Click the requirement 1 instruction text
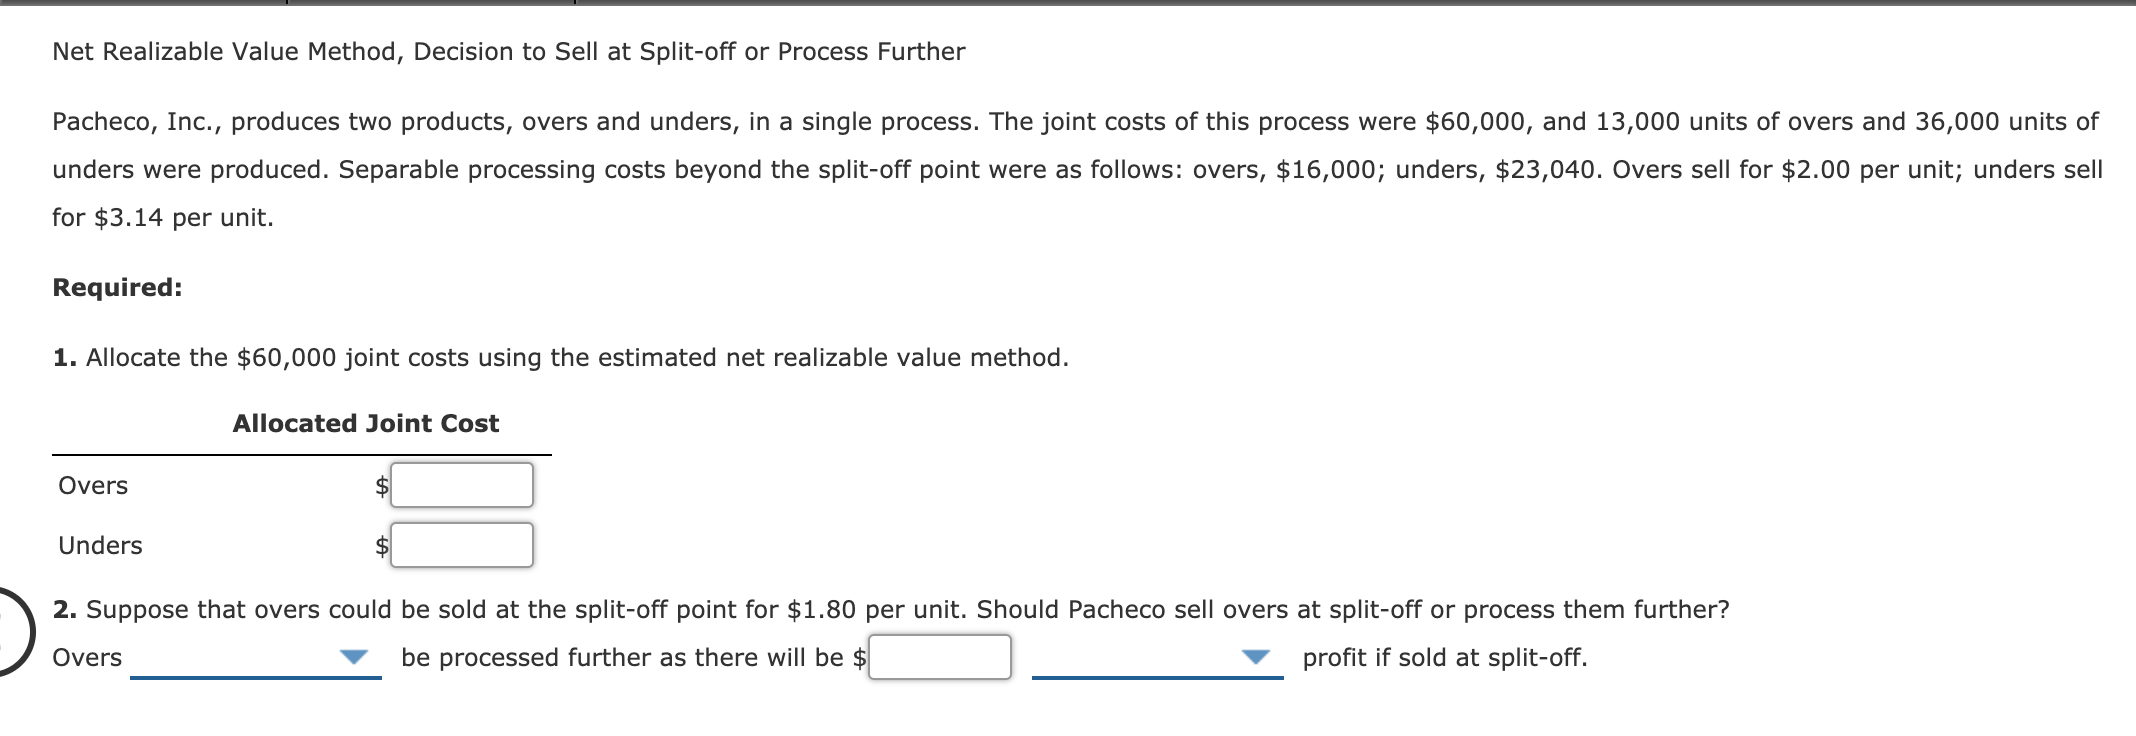 [562, 356]
